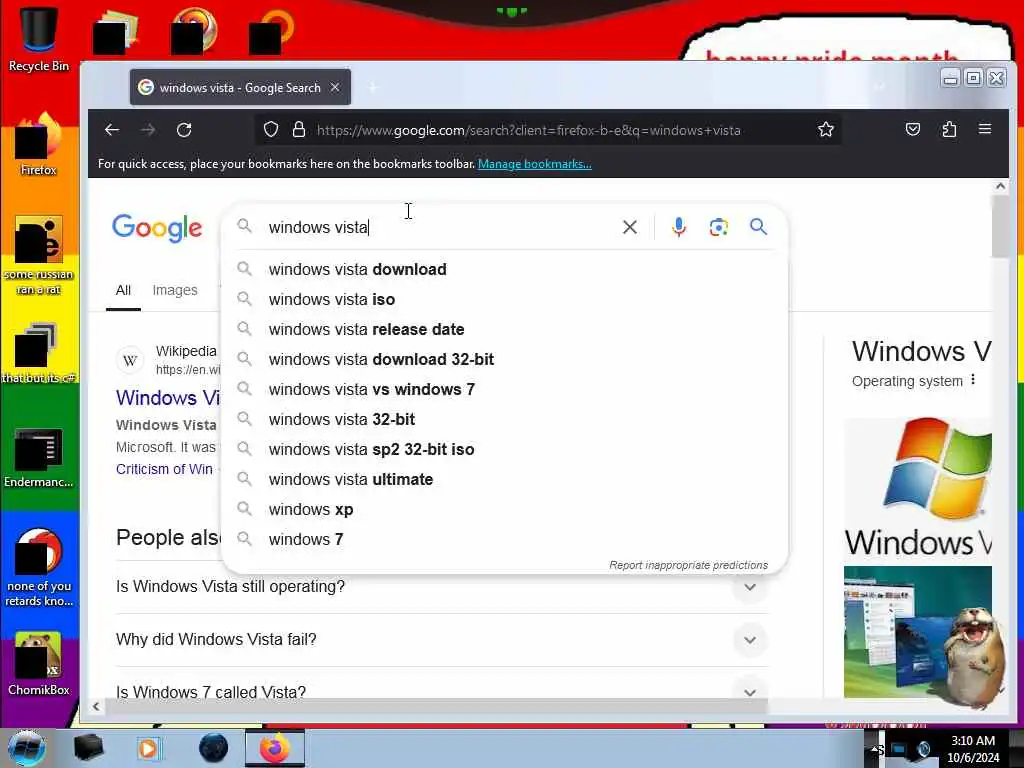The image size is (1024, 768).
Task: Choose suggestion 'windows vista iso'
Action: [x=505, y=299]
